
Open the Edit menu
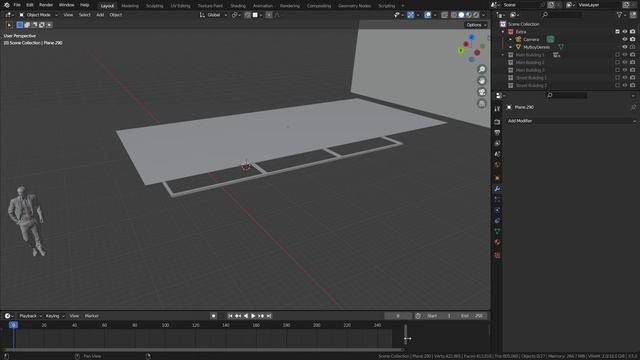pos(30,5)
